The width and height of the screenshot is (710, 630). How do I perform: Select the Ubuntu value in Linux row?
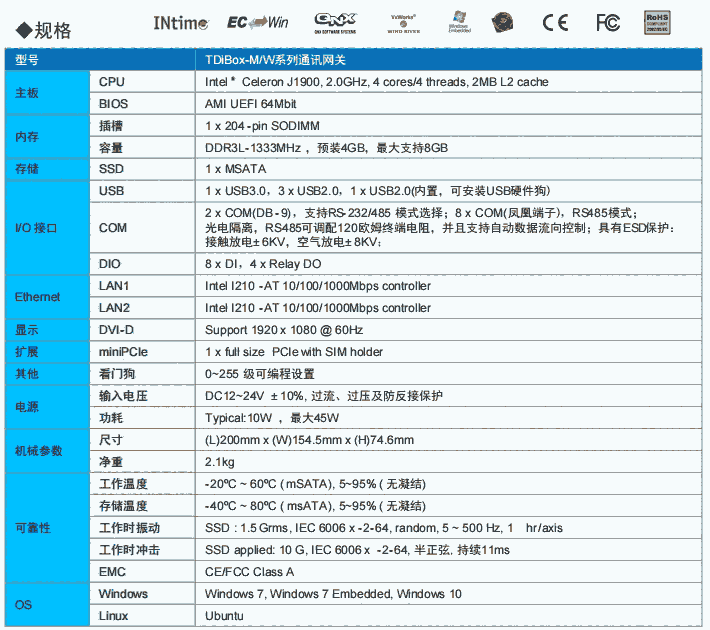click(224, 616)
